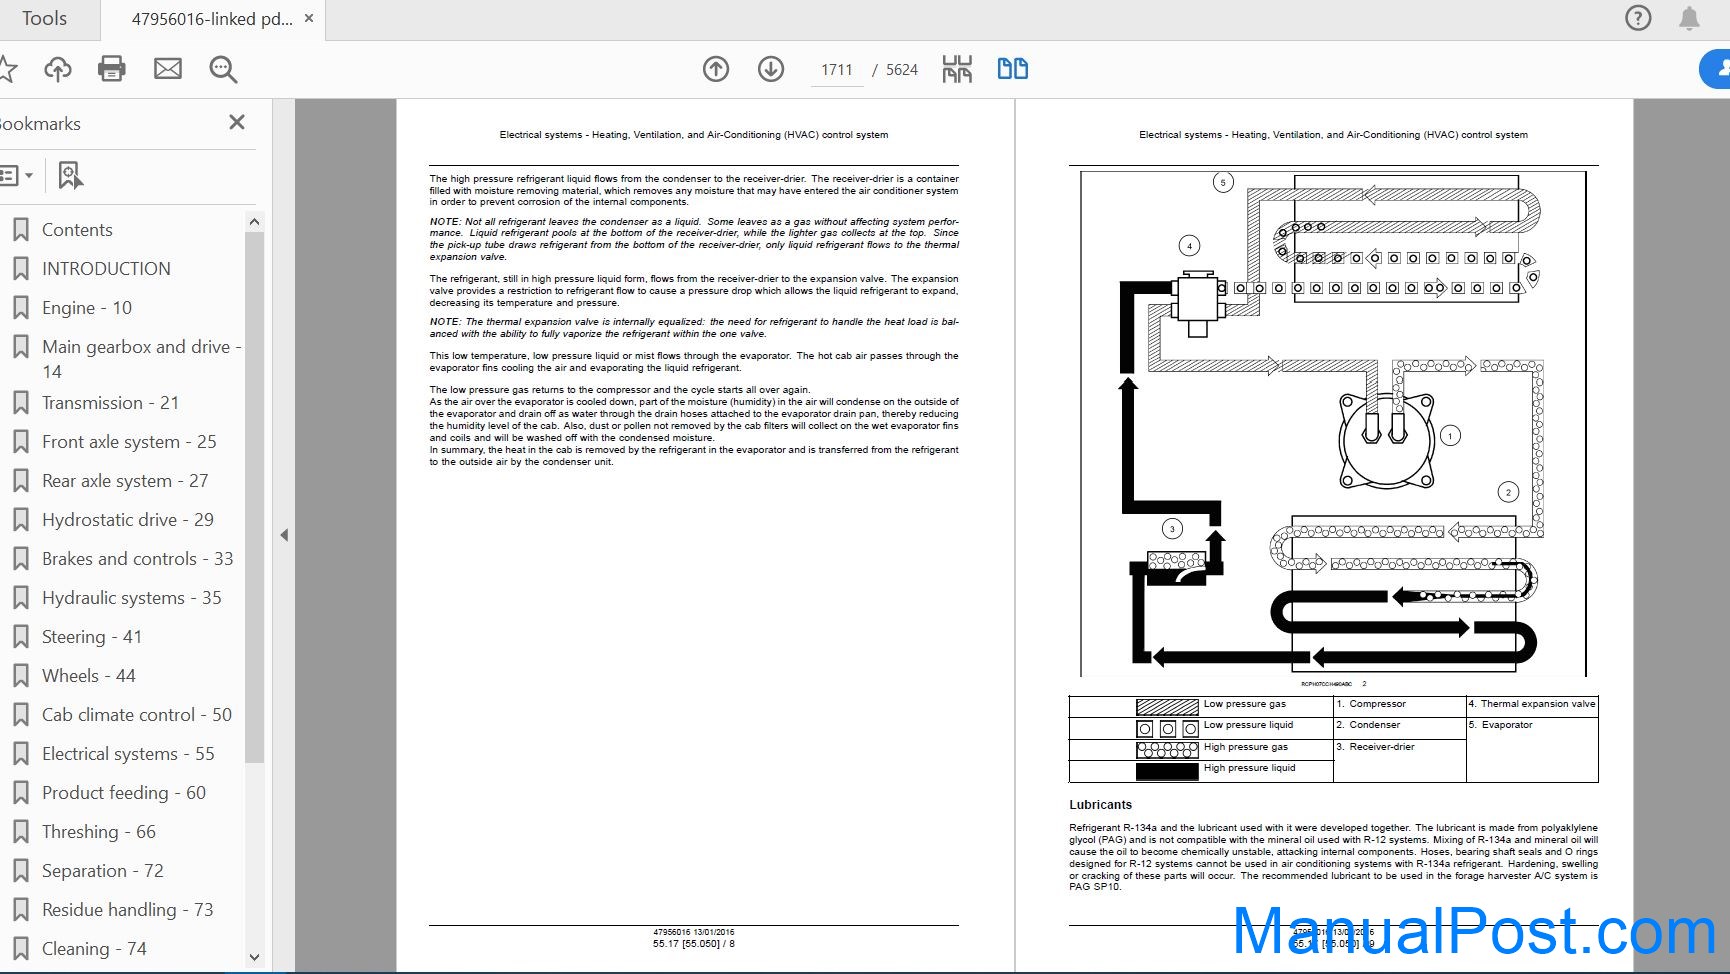The width and height of the screenshot is (1730, 974).
Task: Open Electrical systems - 55 bookmark
Action: 128,754
